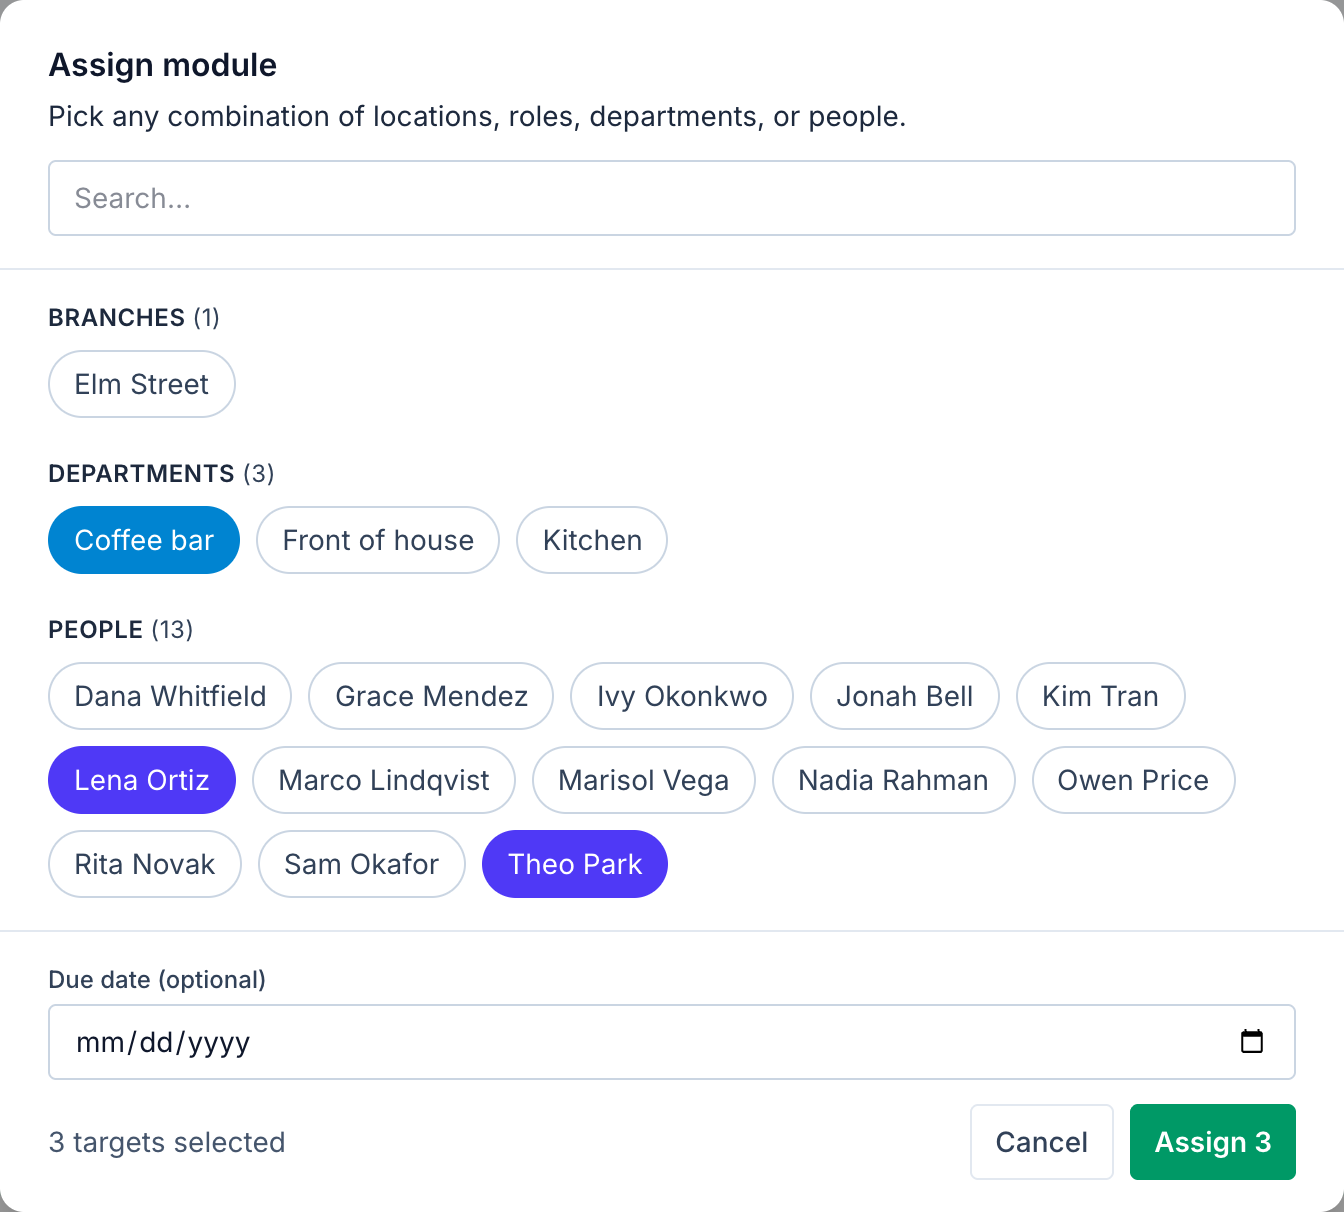Image resolution: width=1344 pixels, height=1212 pixels.
Task: Focus the Search field
Action: [x=672, y=198]
